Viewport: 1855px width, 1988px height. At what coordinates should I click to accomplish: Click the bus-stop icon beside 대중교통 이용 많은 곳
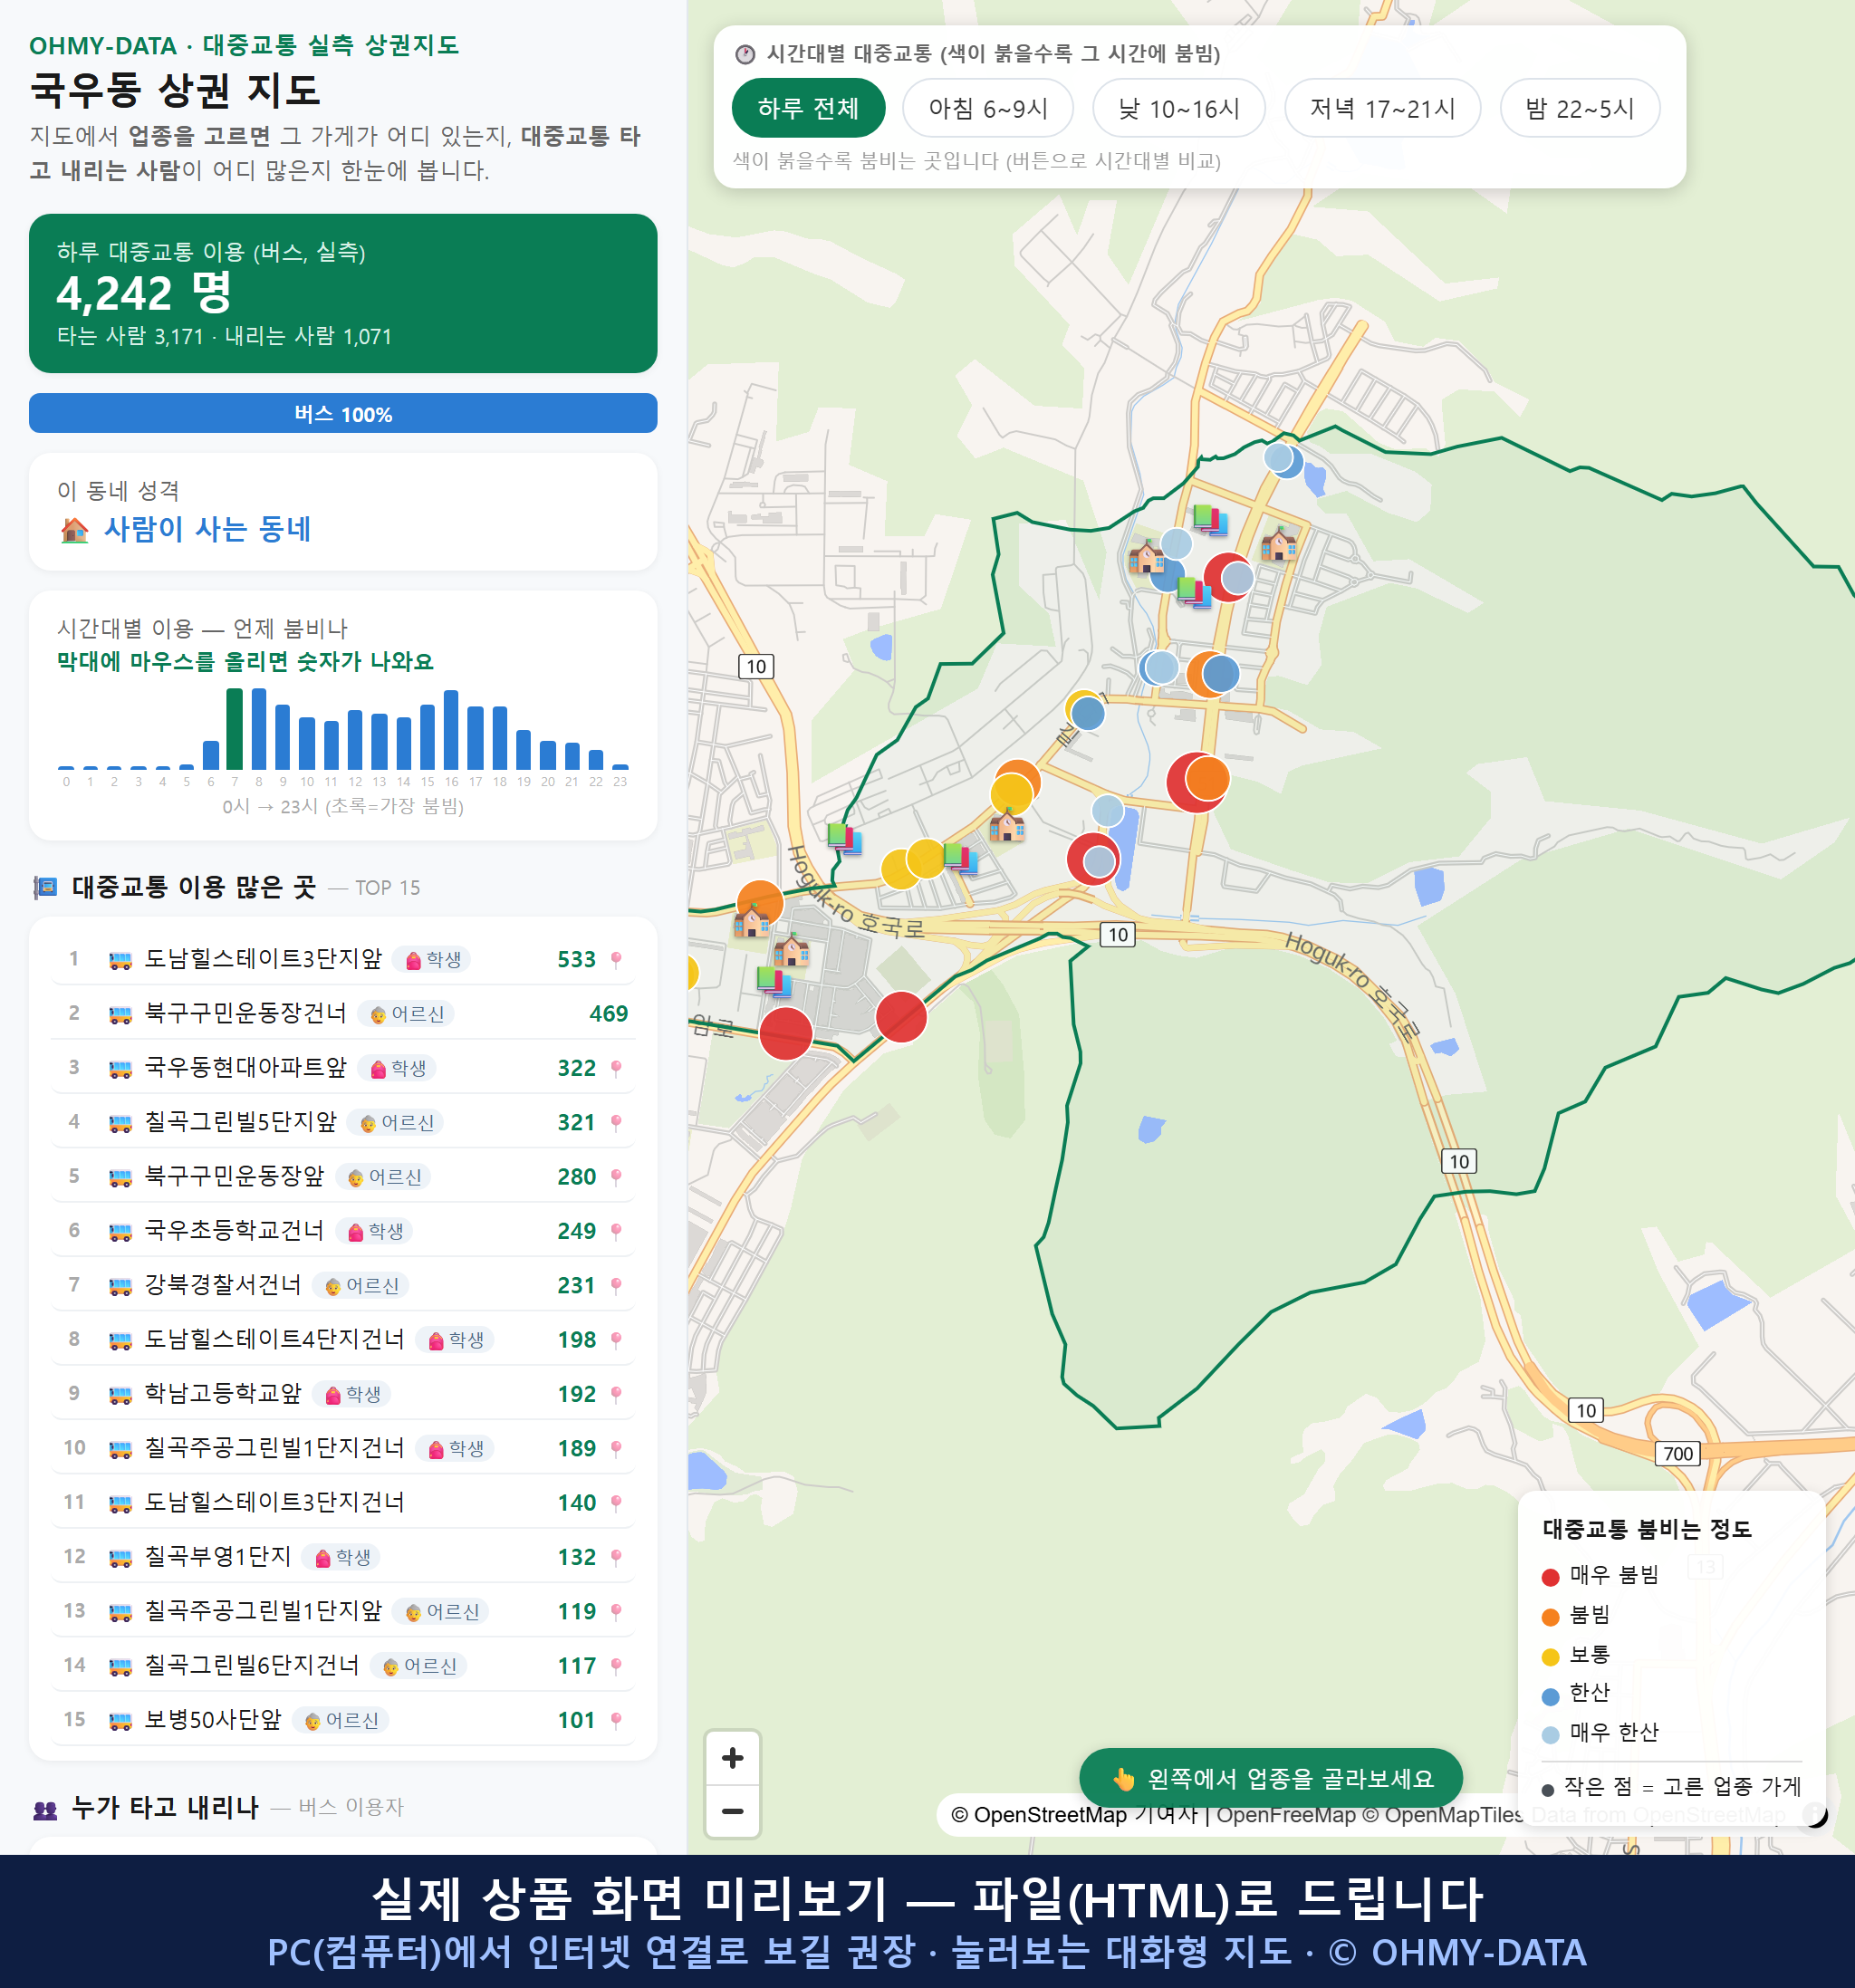(45, 887)
